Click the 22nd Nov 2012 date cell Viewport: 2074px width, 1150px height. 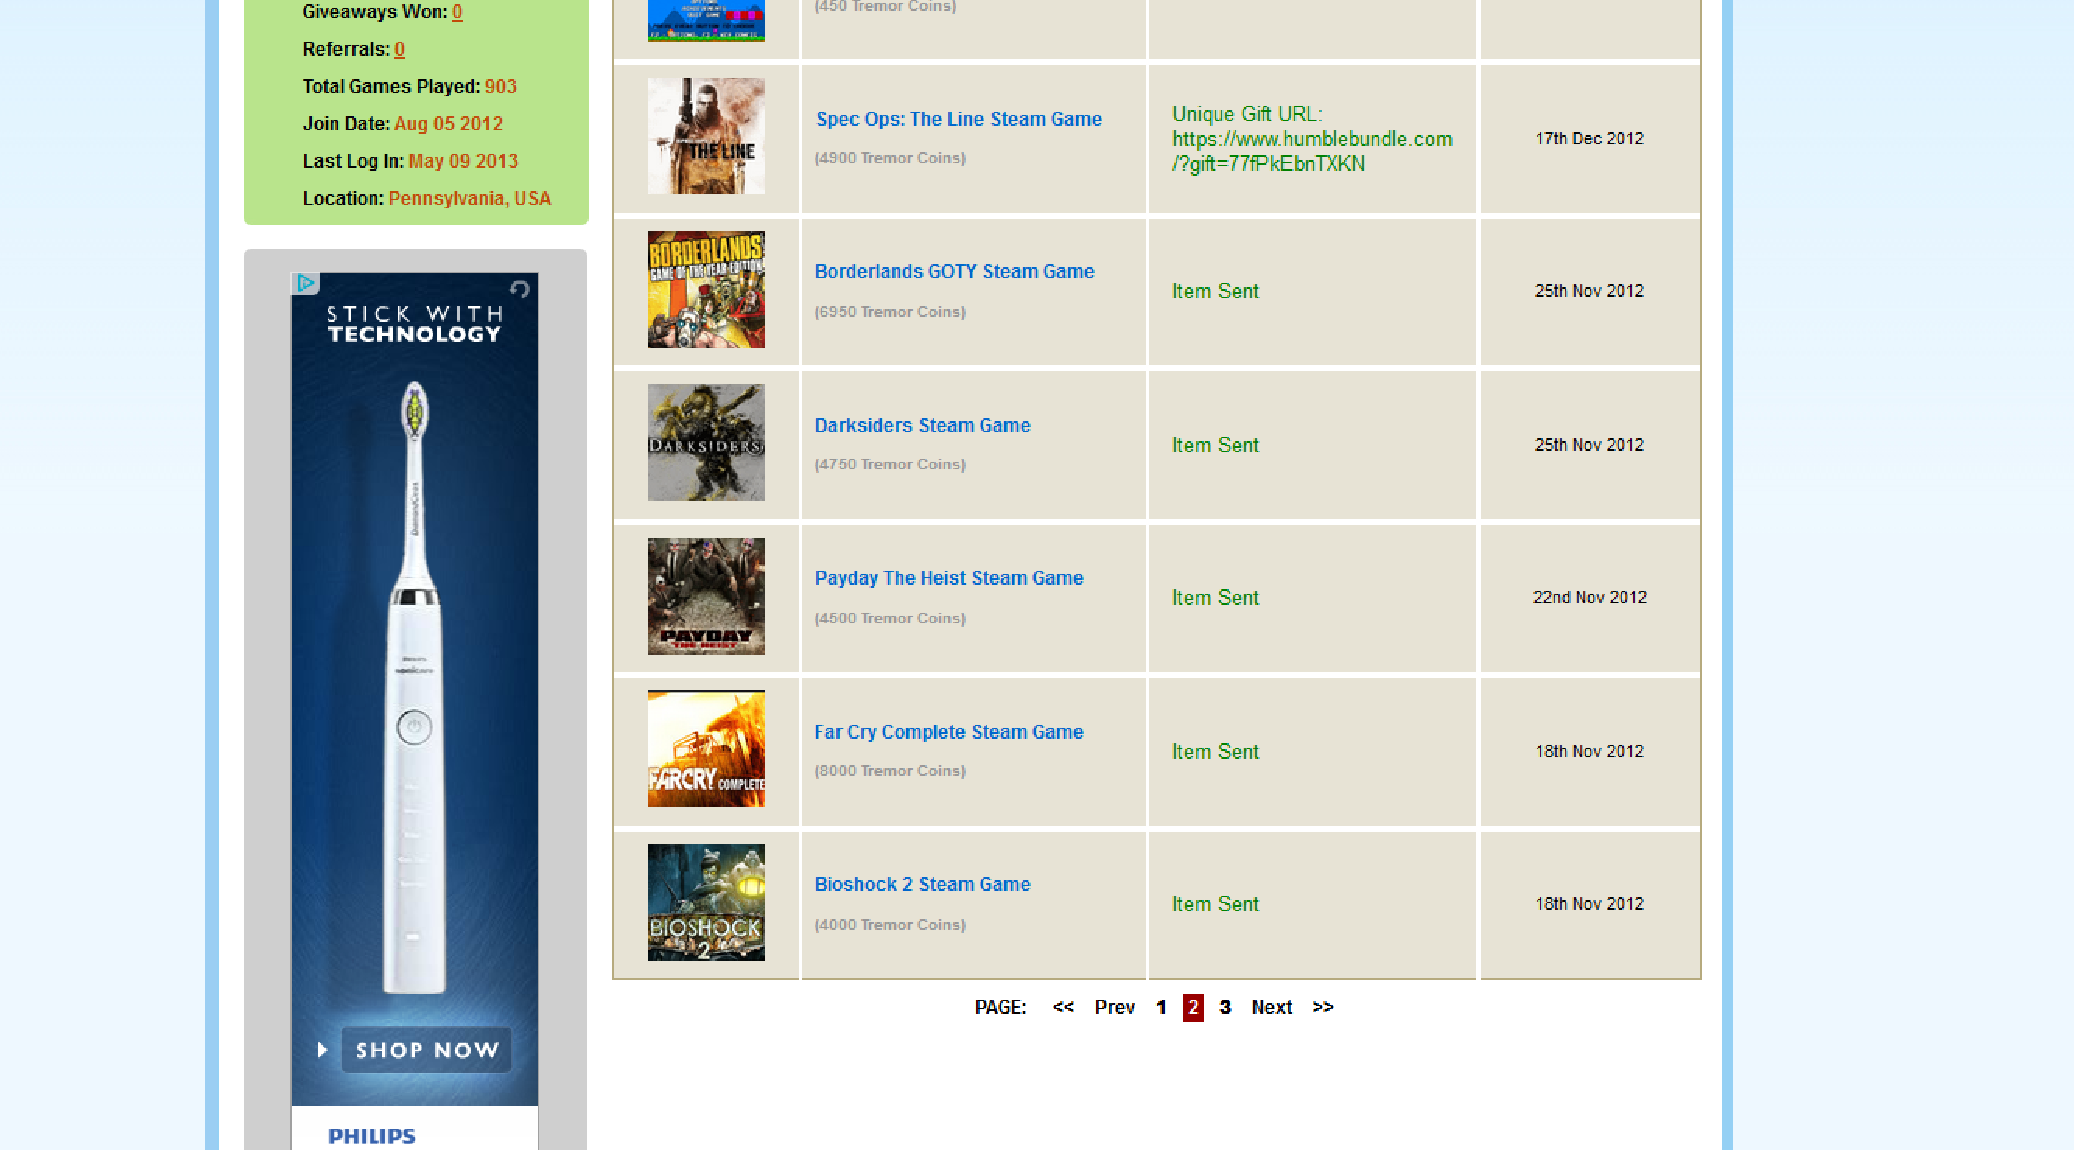coord(1590,597)
